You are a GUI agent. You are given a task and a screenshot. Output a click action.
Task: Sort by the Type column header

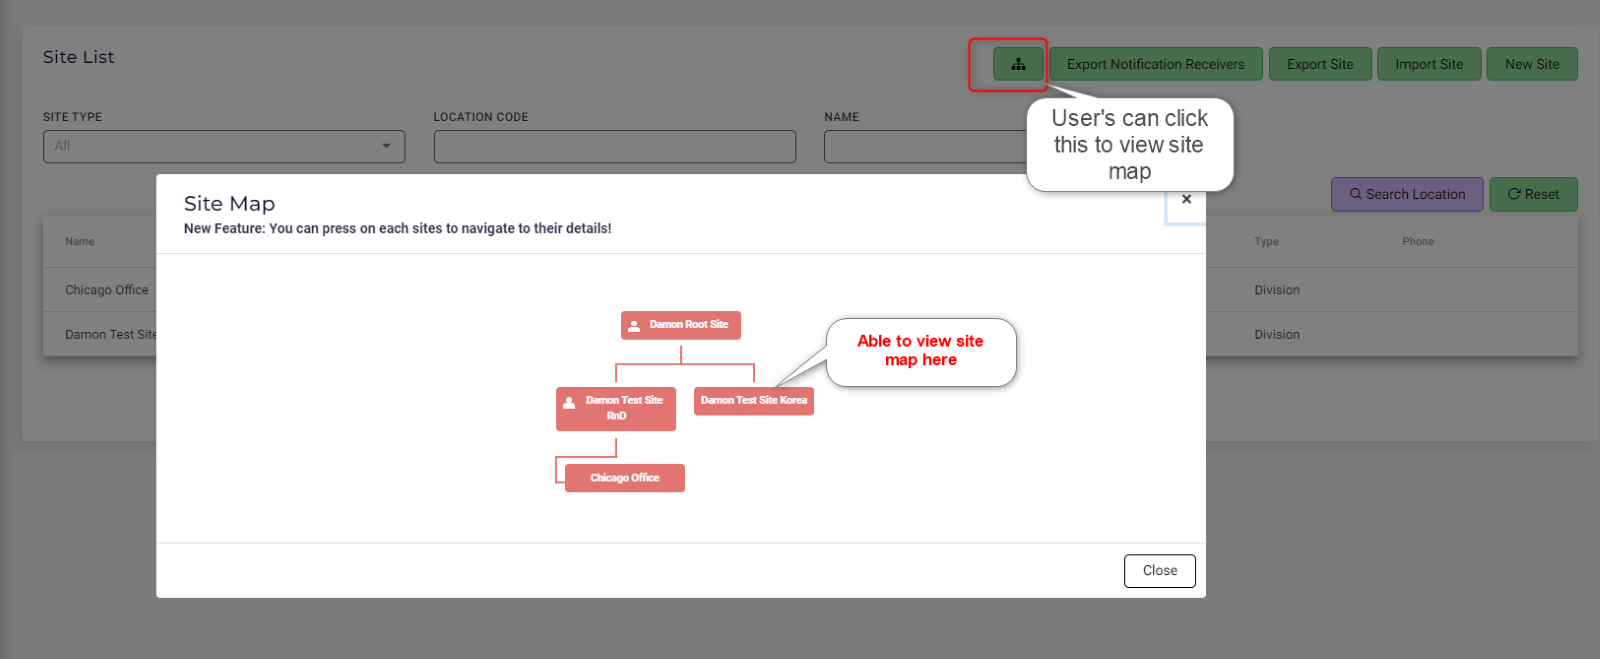coord(1266,241)
